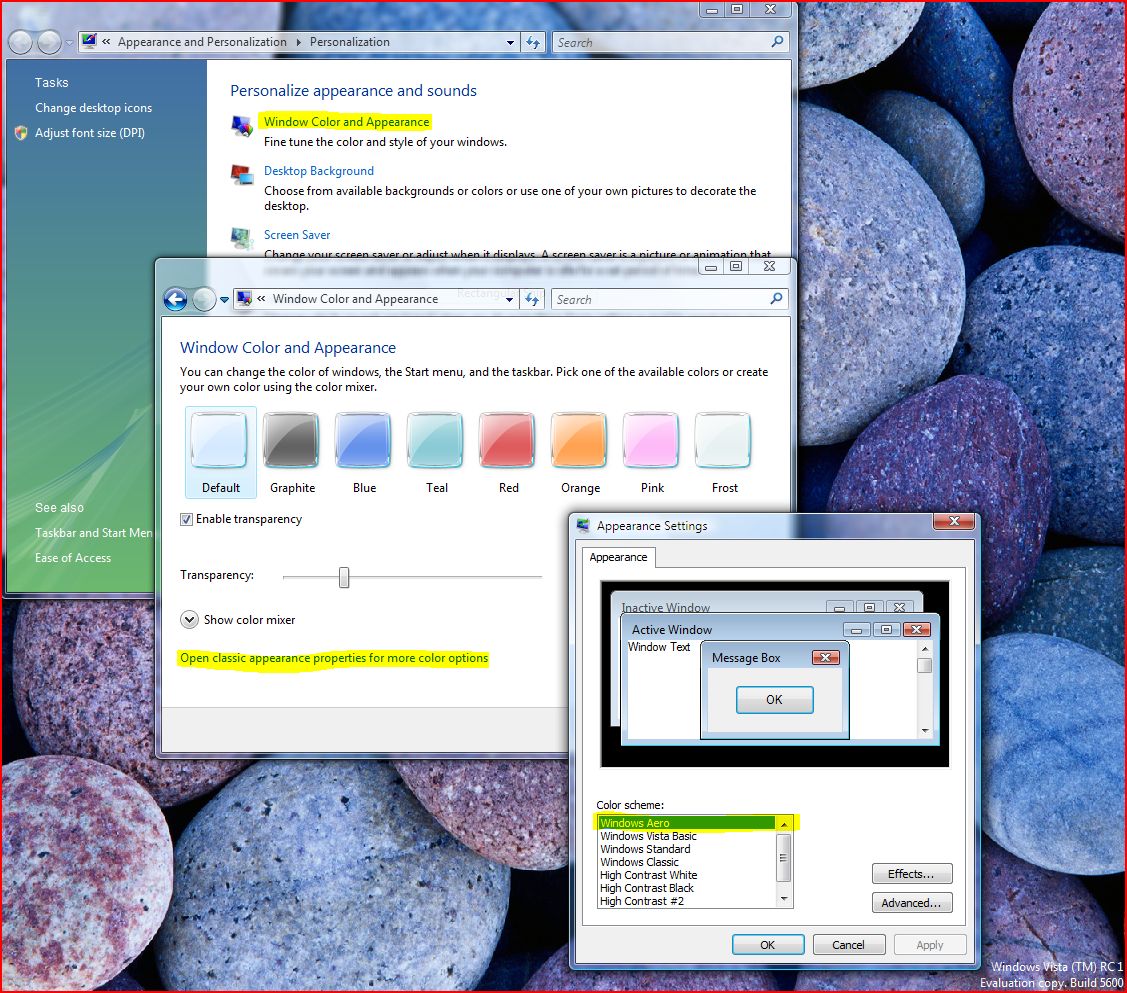Screen dimensions: 1127x993
Task: Select Windows Classic color scheme
Action: (x=686, y=862)
